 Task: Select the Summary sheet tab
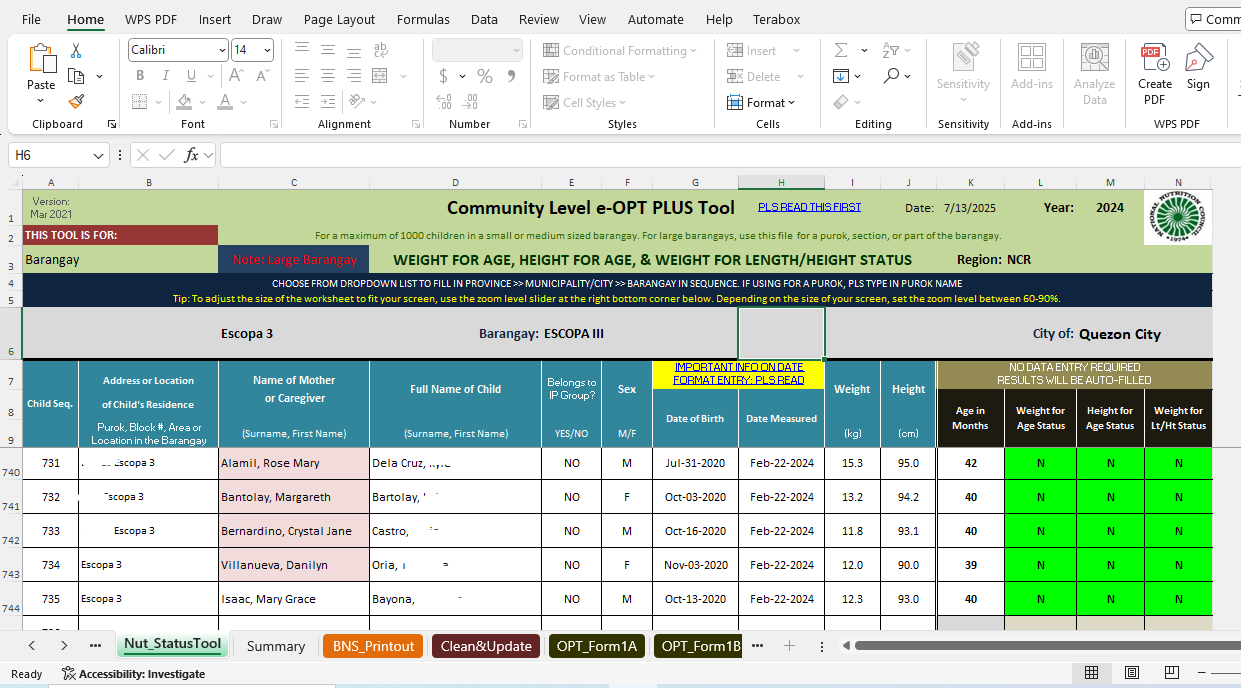click(275, 646)
